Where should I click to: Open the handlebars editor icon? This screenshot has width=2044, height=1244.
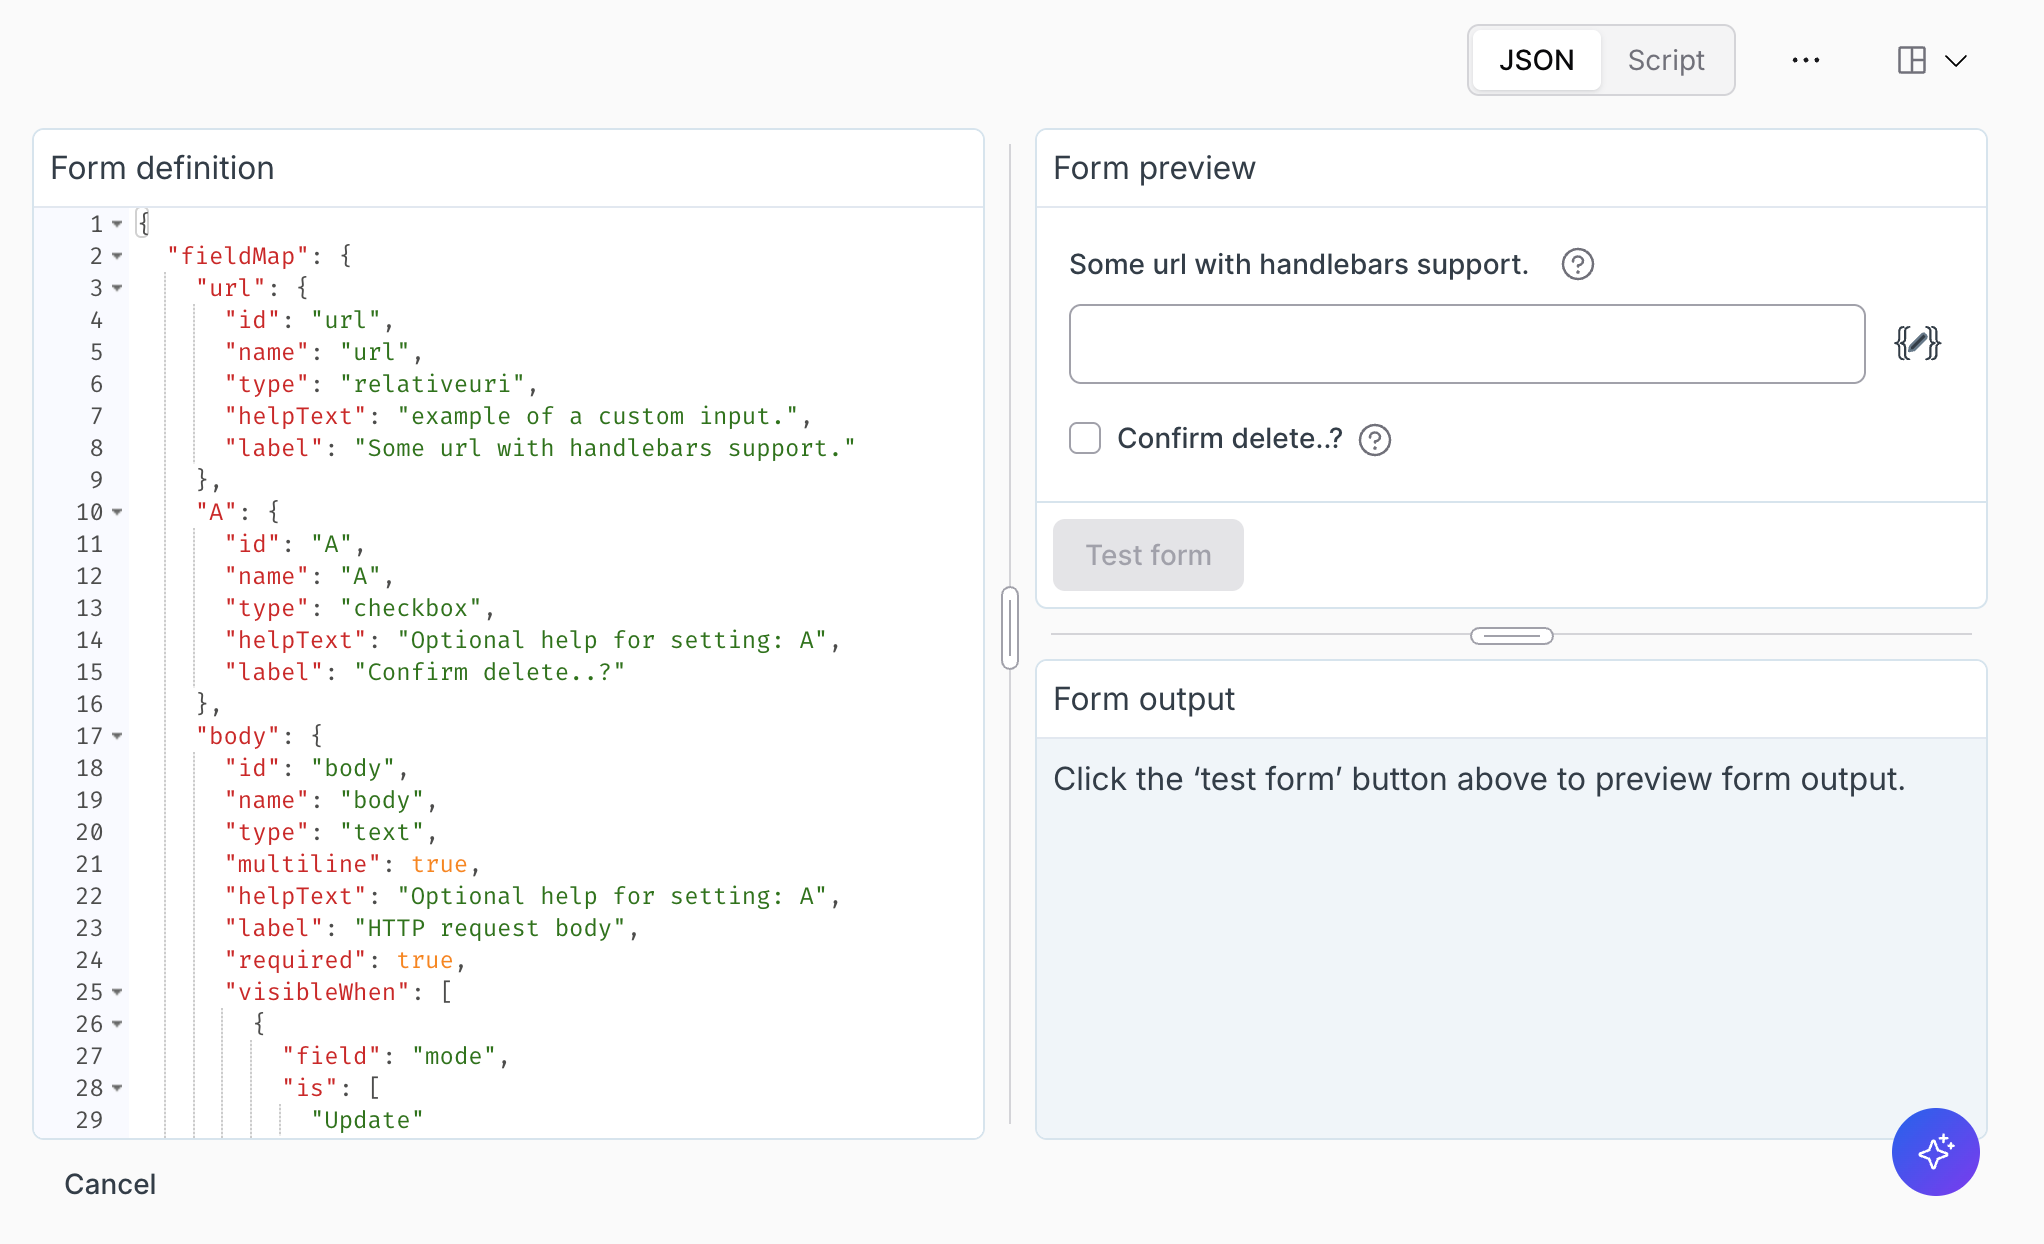[1917, 343]
